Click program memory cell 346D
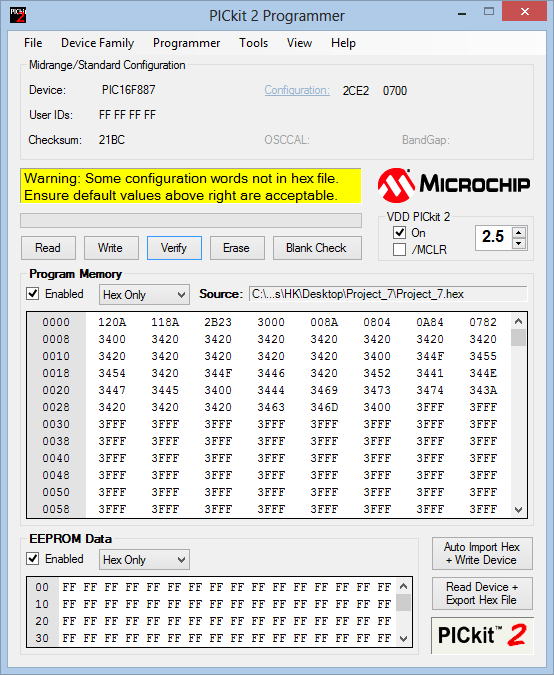The image size is (554, 676). point(324,407)
